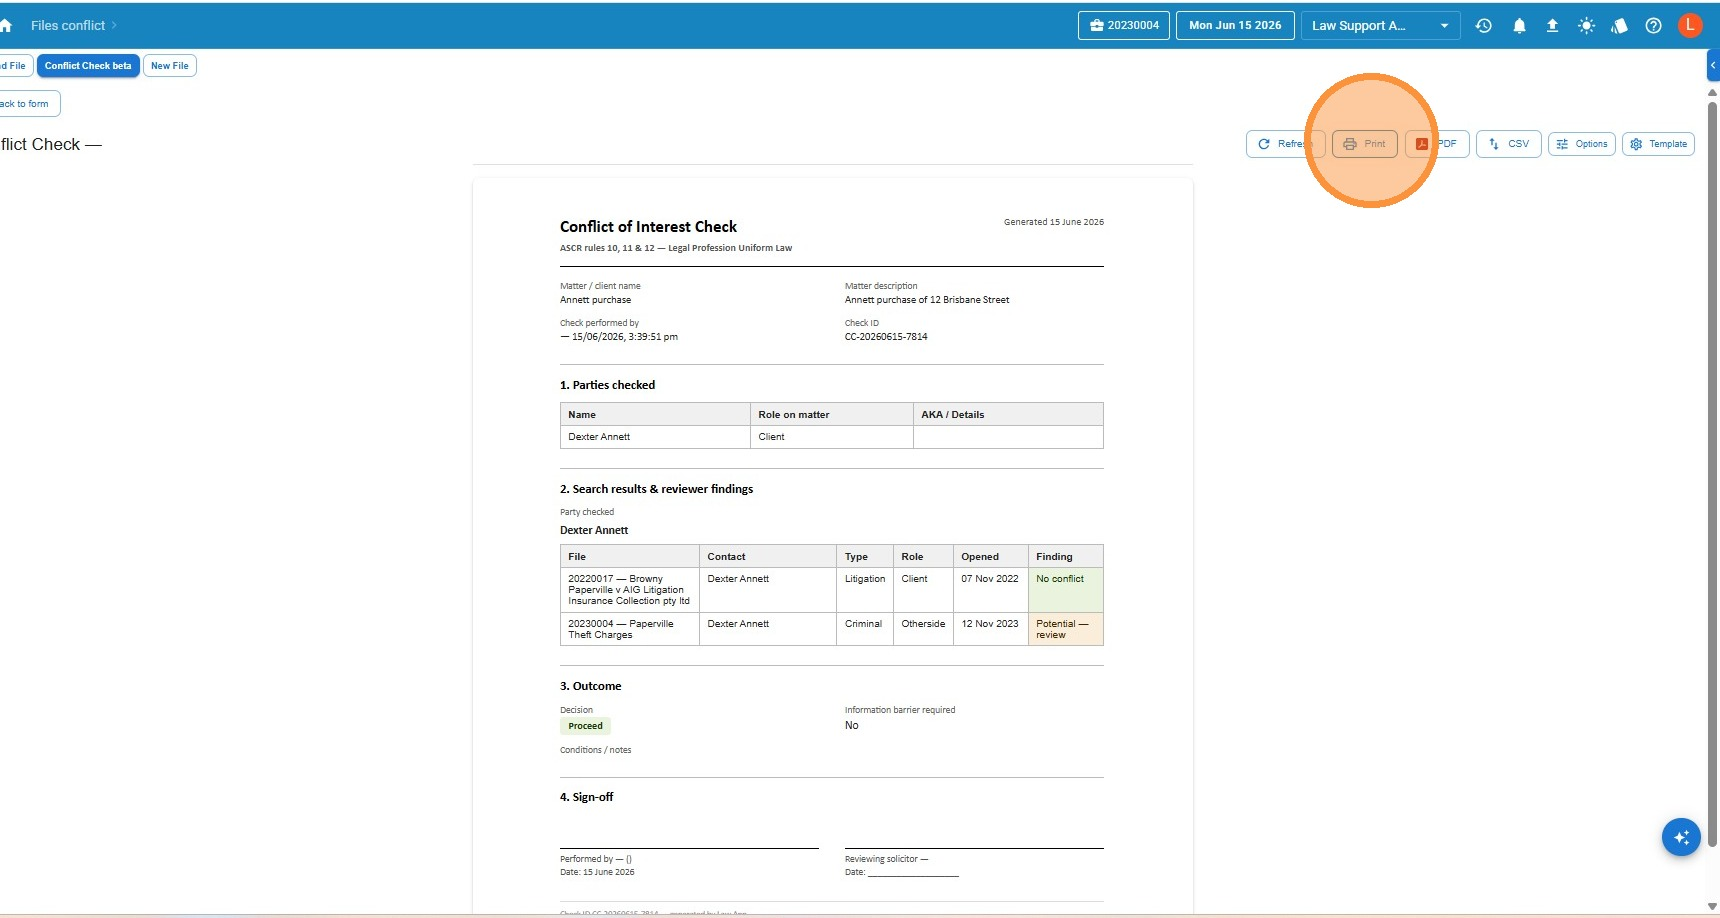The height and width of the screenshot is (918, 1720).
Task: Click the Client role cell in Parties checked
Action: click(832, 437)
